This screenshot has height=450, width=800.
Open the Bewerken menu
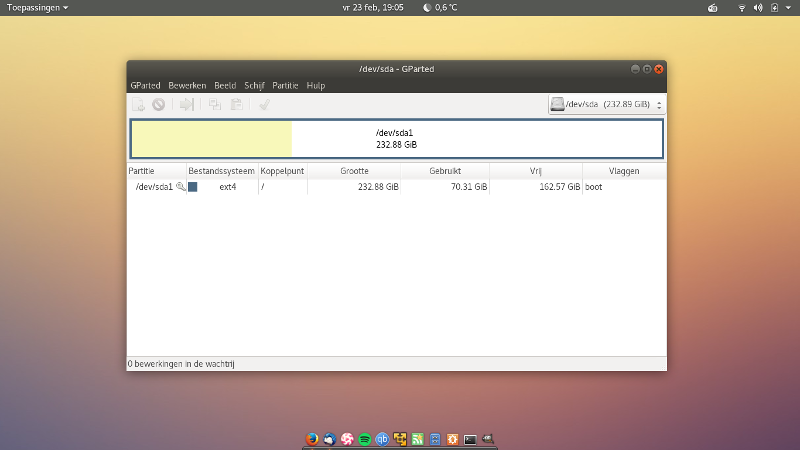(x=187, y=85)
